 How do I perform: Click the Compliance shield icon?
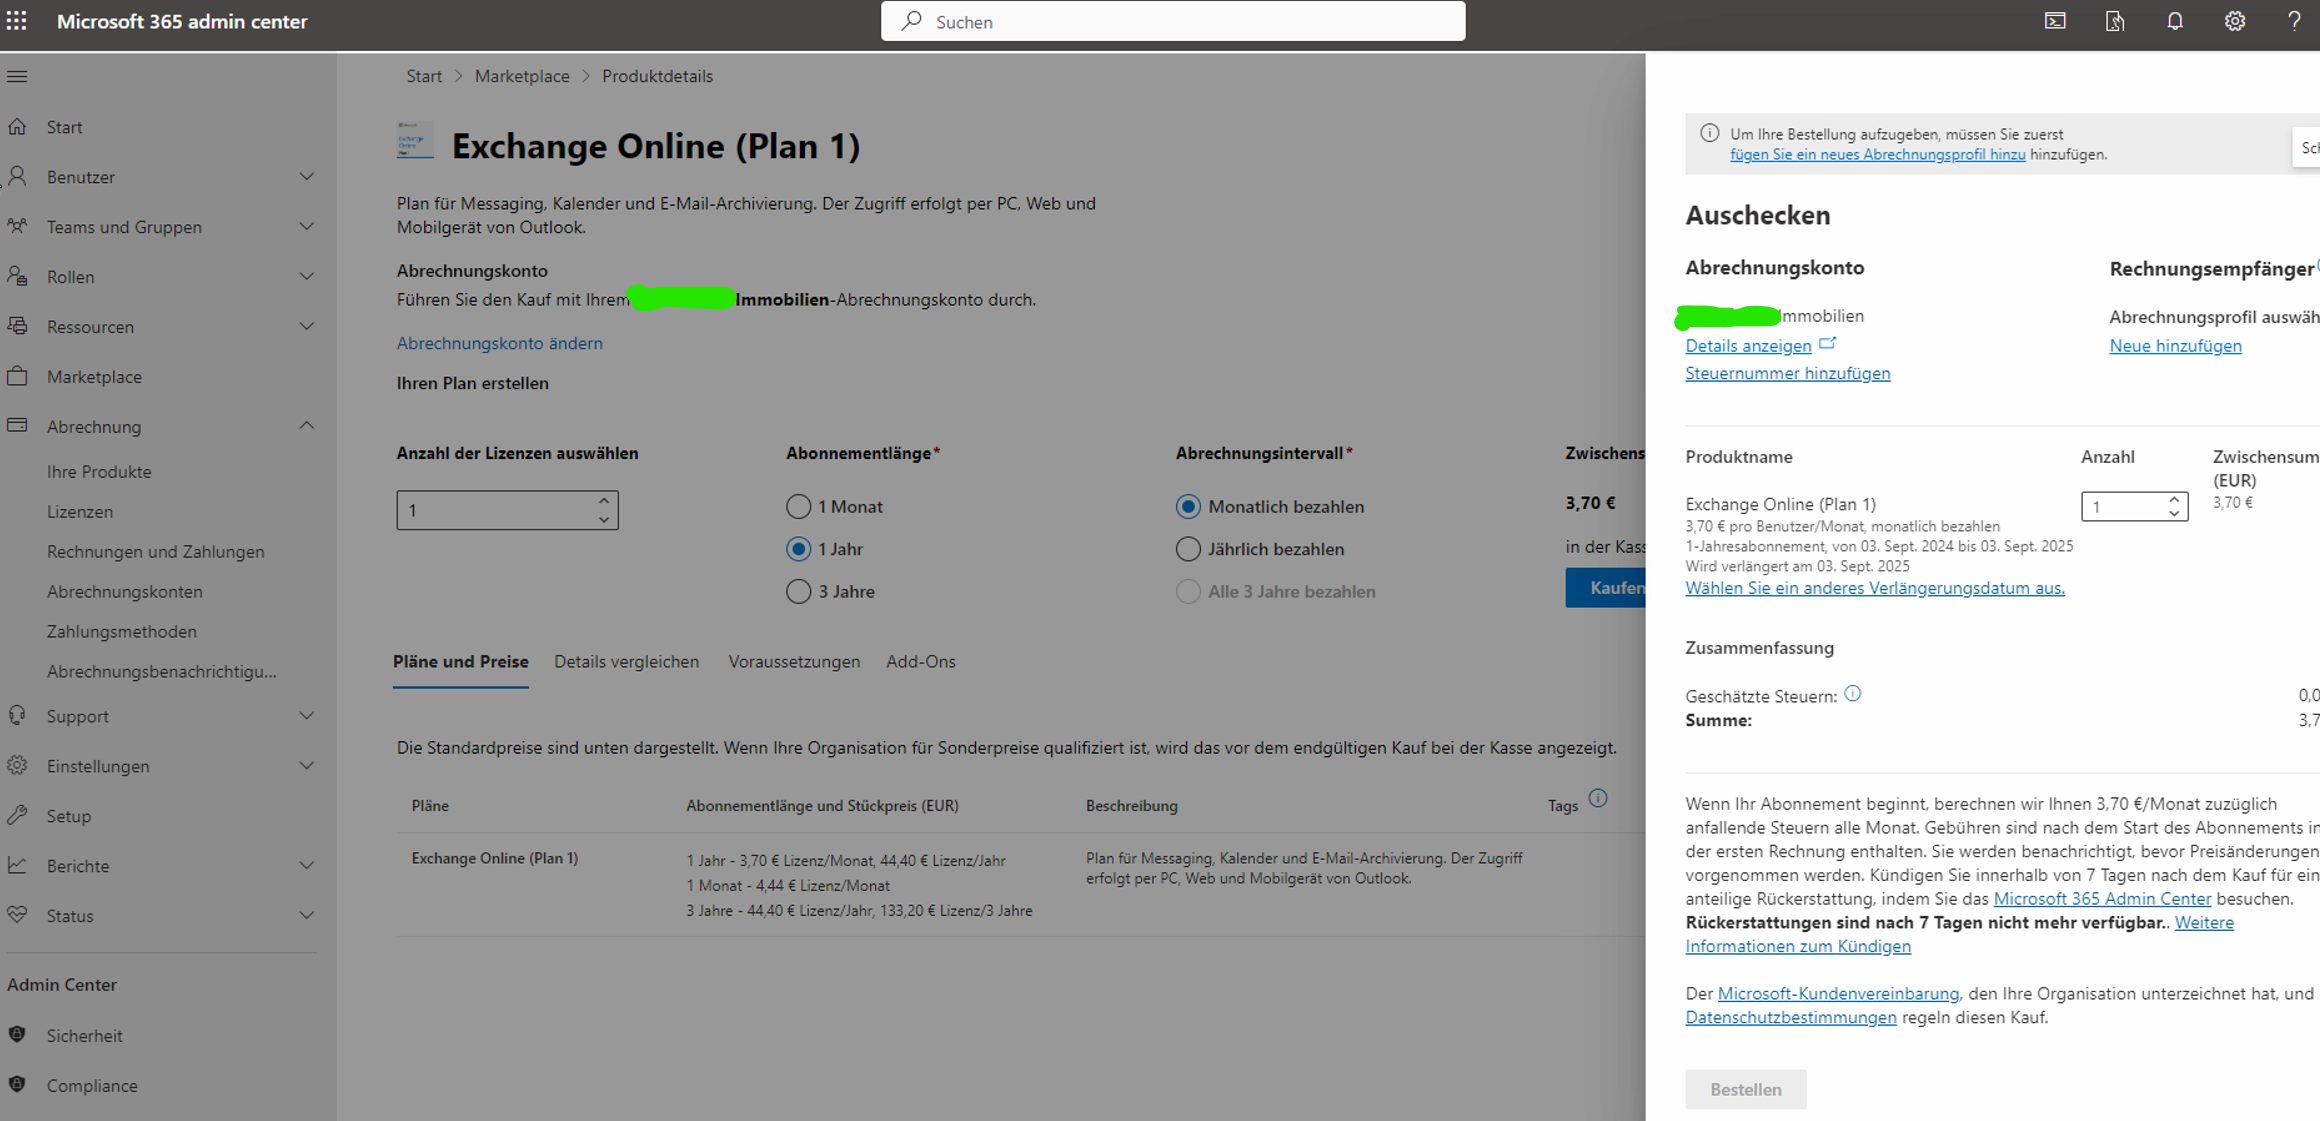coord(17,1085)
